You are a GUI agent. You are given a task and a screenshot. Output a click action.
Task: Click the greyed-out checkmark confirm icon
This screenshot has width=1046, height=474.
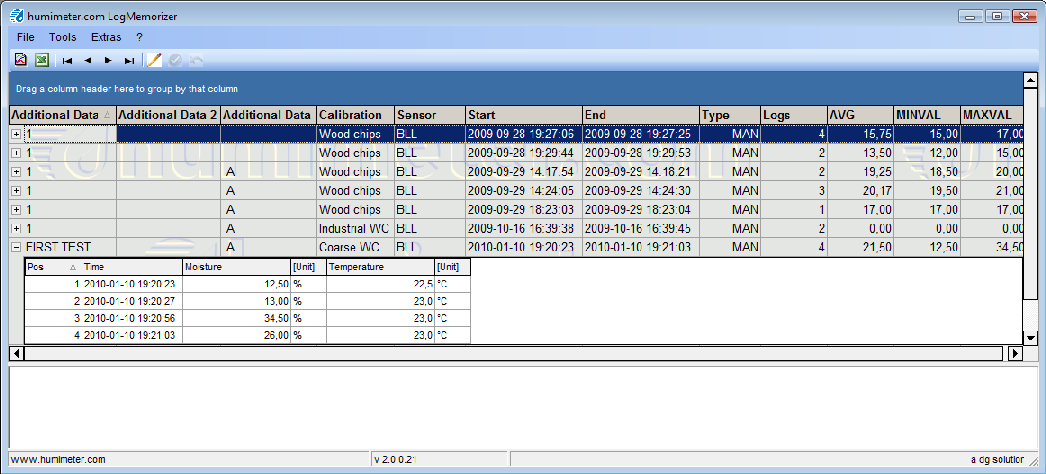175,61
